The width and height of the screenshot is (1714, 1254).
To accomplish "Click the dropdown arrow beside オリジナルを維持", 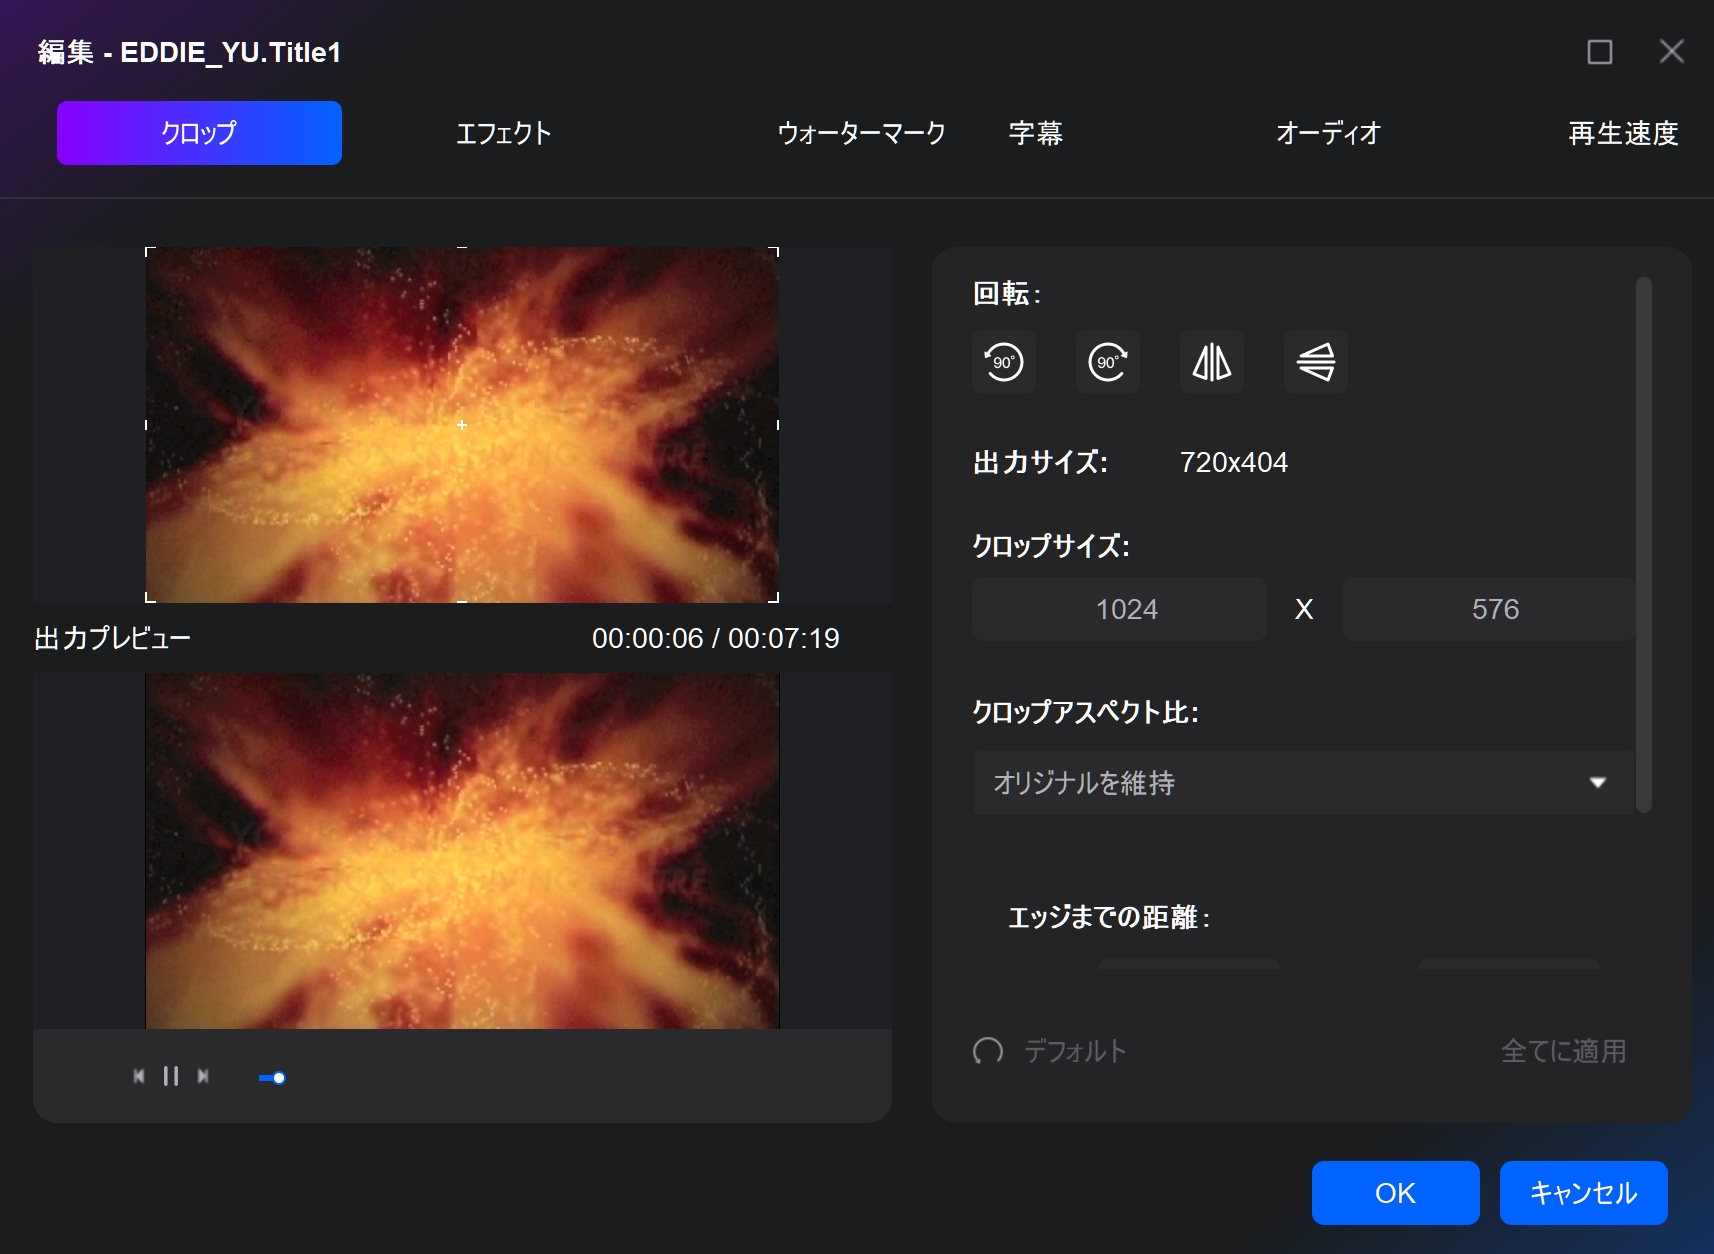I will click(1597, 783).
